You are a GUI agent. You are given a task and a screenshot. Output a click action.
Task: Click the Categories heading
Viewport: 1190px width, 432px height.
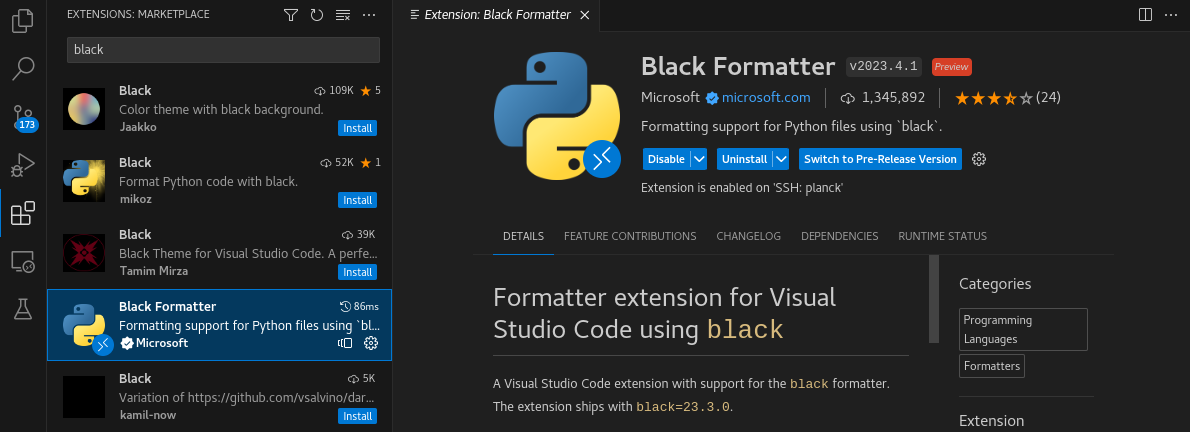click(x=995, y=284)
